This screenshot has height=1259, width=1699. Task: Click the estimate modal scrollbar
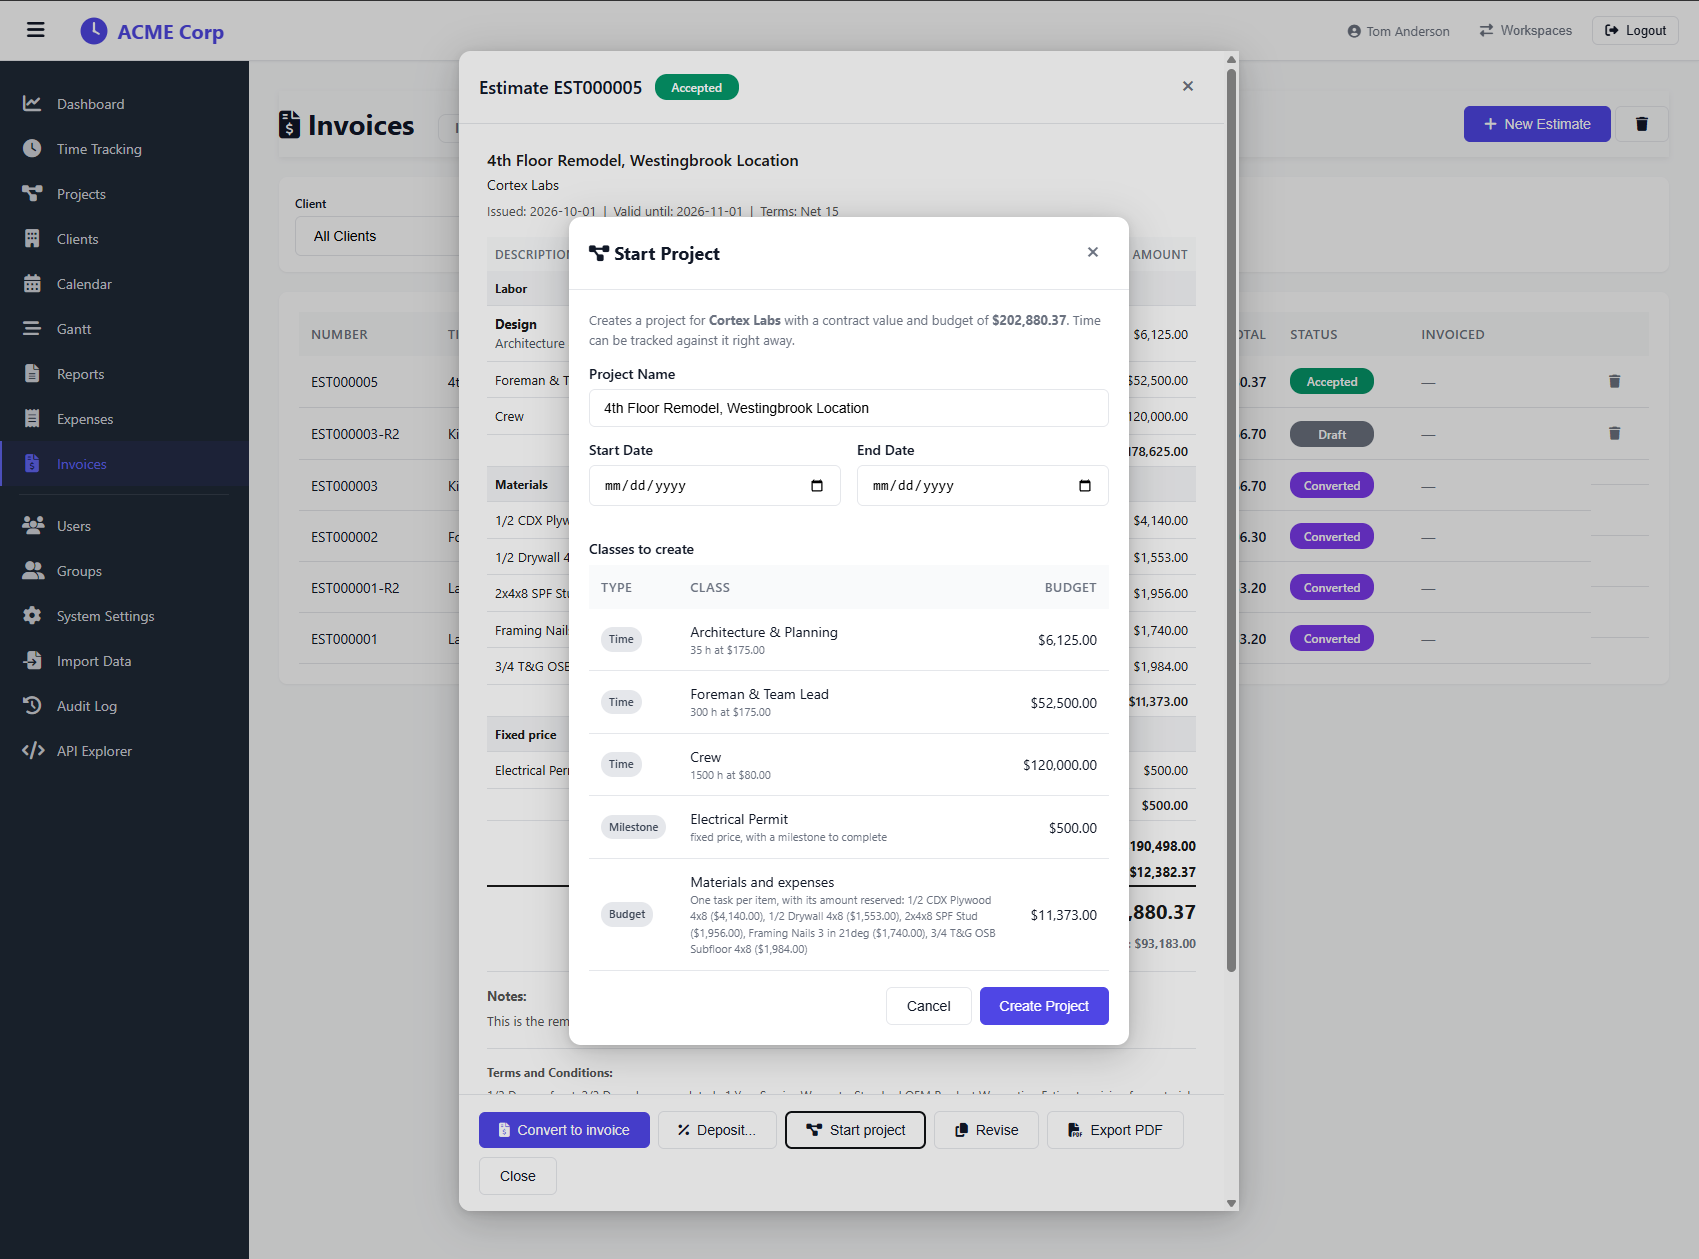(x=1231, y=520)
